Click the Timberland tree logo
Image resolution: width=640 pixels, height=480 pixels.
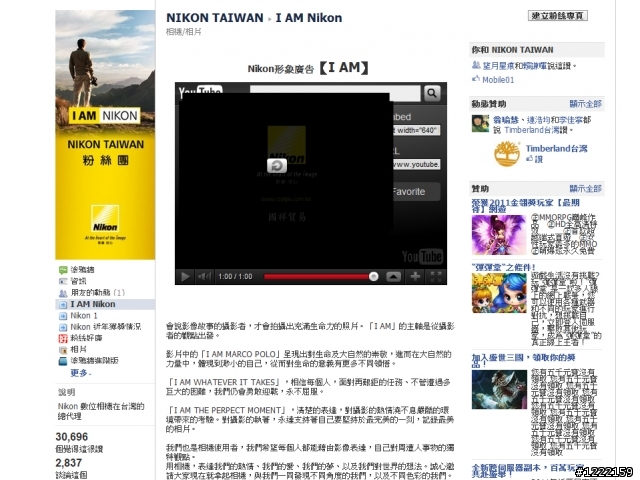tap(507, 153)
